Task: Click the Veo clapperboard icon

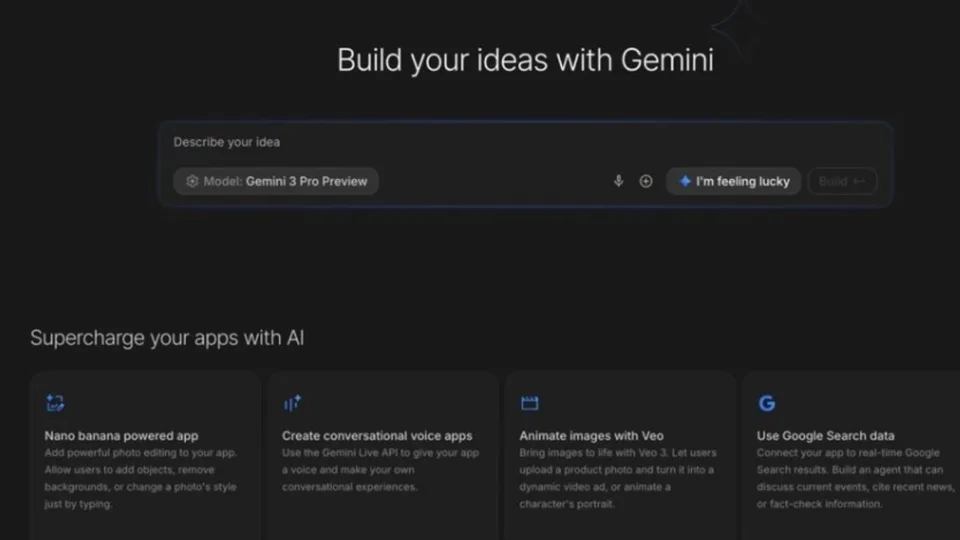Action: (x=530, y=403)
